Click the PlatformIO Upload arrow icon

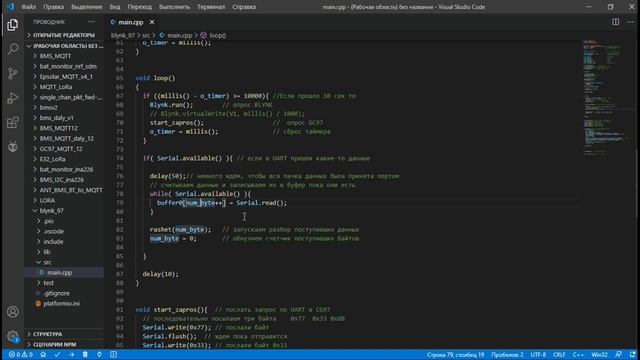pyautogui.click(x=71, y=355)
